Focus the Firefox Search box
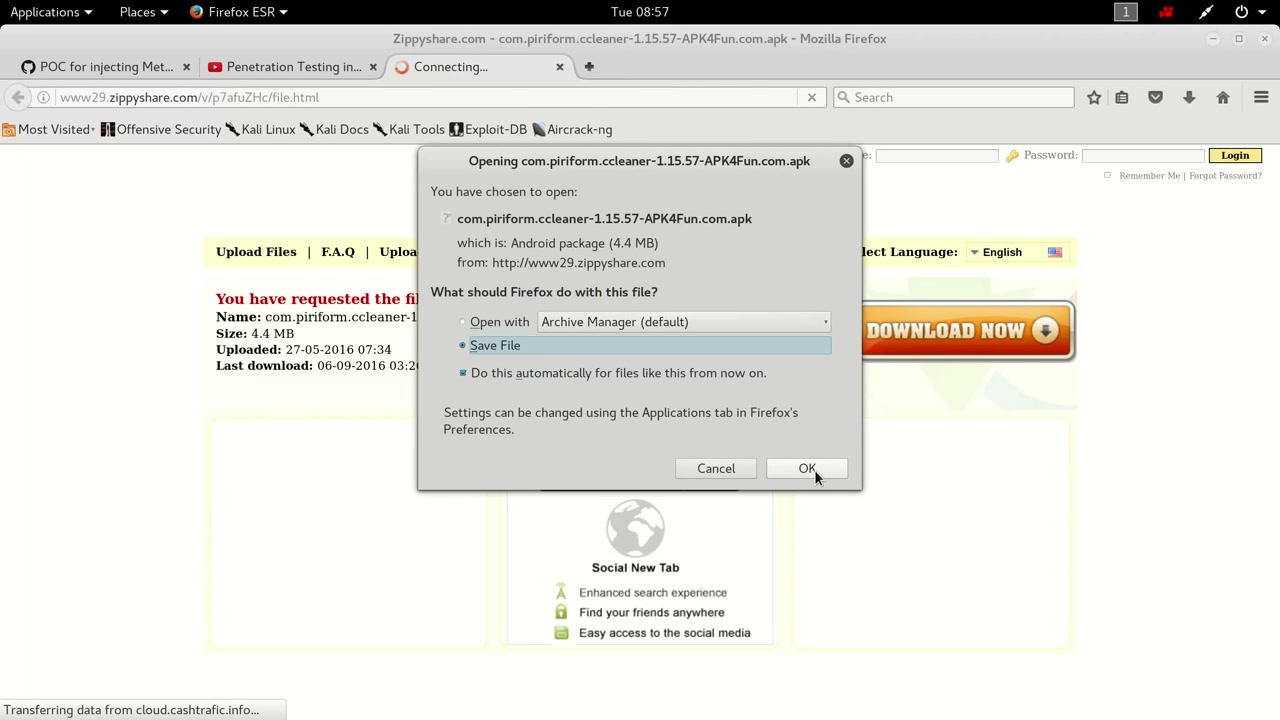Viewport: 1280px width, 720px height. tap(953, 97)
